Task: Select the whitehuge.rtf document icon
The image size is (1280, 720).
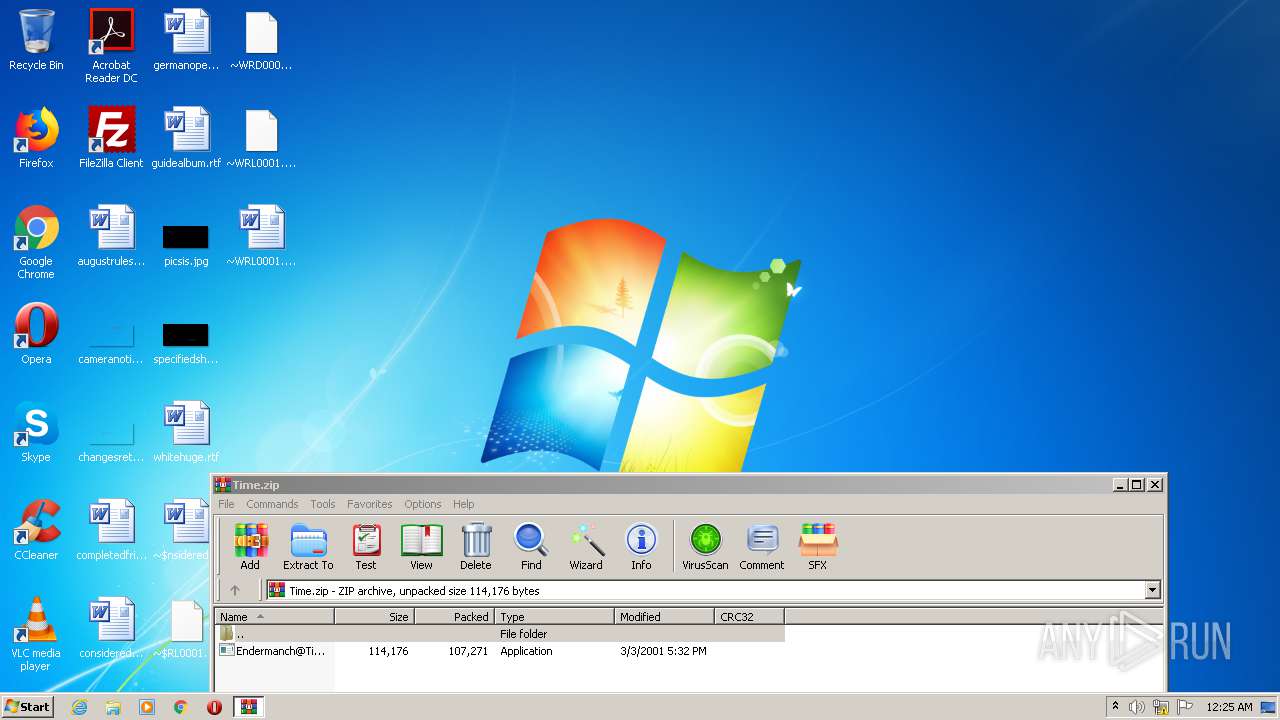Action: (186, 432)
